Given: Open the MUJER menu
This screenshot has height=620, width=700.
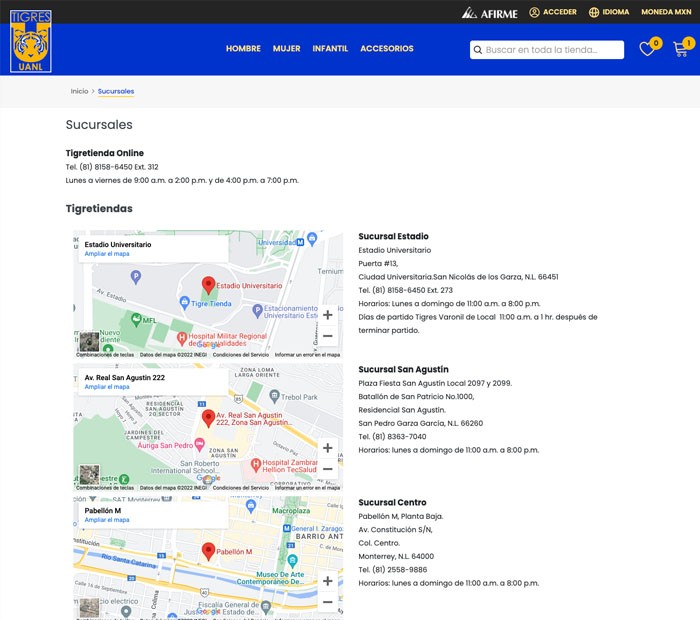Looking at the screenshot, I should [287, 49].
